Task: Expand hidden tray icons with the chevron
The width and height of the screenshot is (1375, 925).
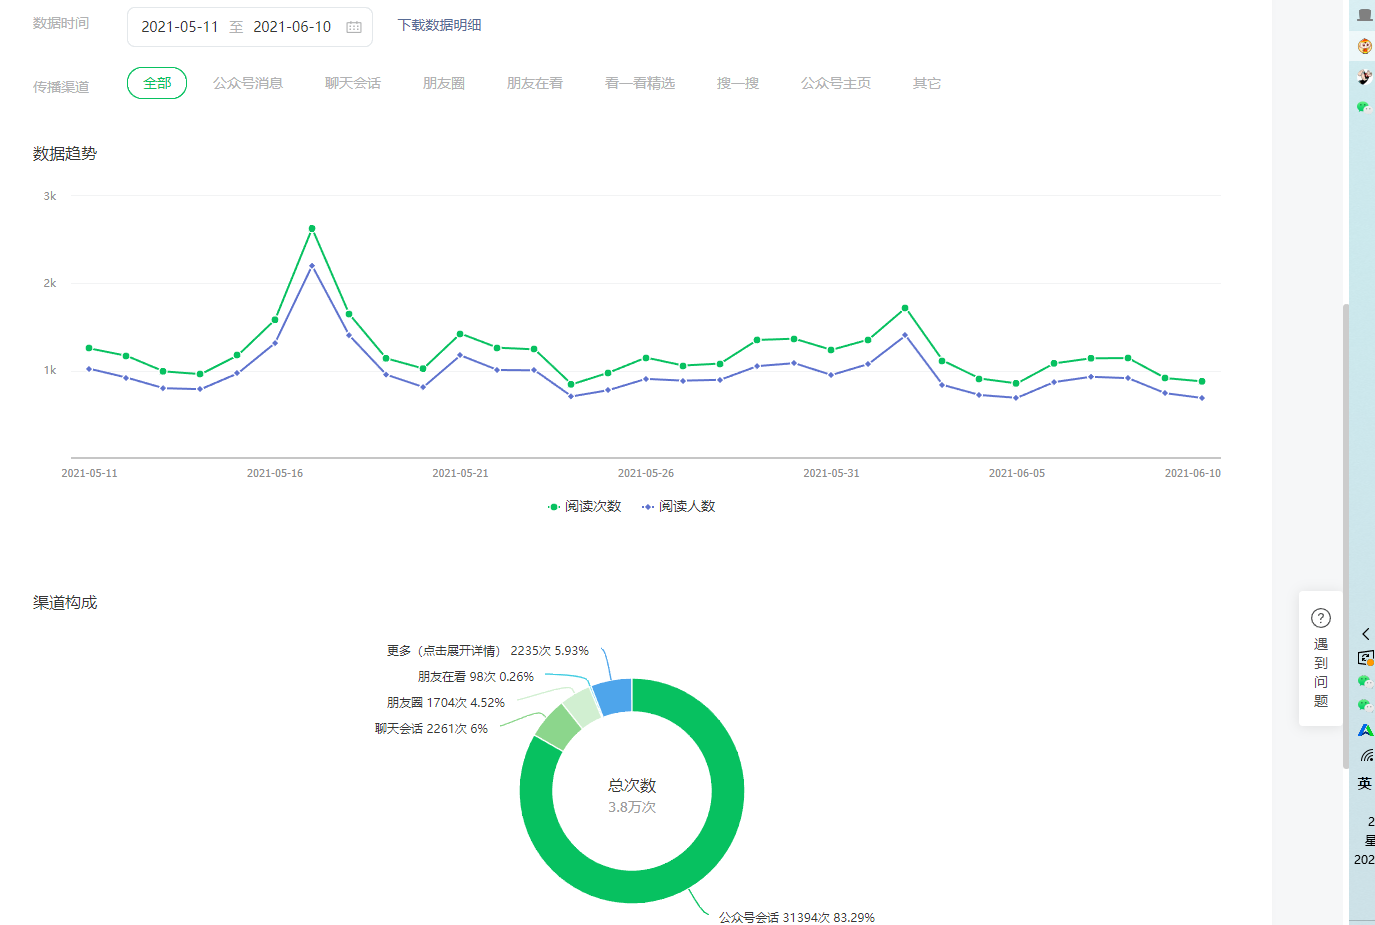Action: click(1365, 634)
